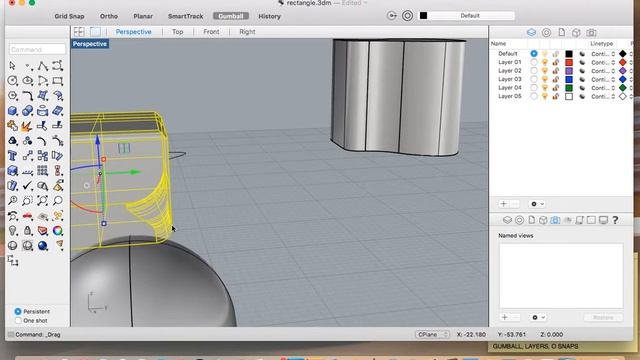Toggle four-viewport layout icon

pyautogui.click(x=79, y=32)
